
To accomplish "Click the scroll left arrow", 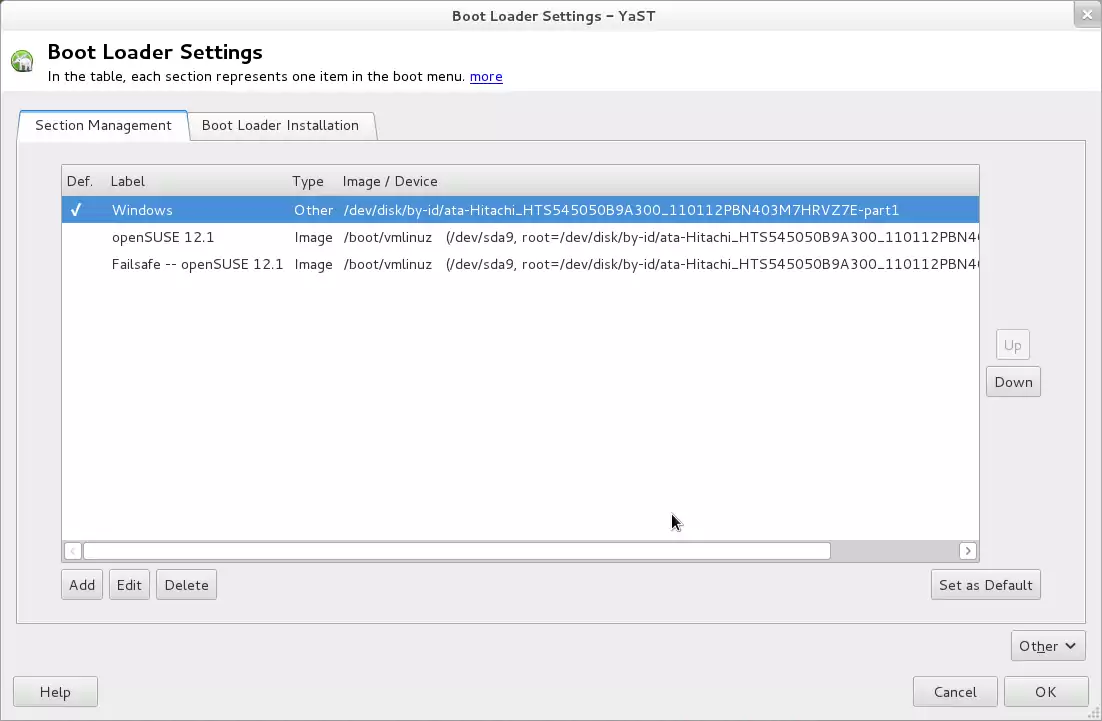I will 72,551.
